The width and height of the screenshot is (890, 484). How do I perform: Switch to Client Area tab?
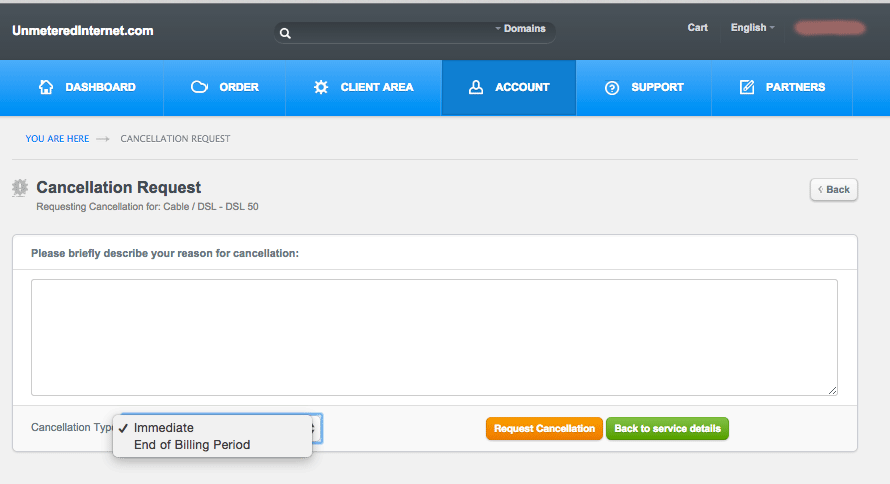[x=364, y=87]
